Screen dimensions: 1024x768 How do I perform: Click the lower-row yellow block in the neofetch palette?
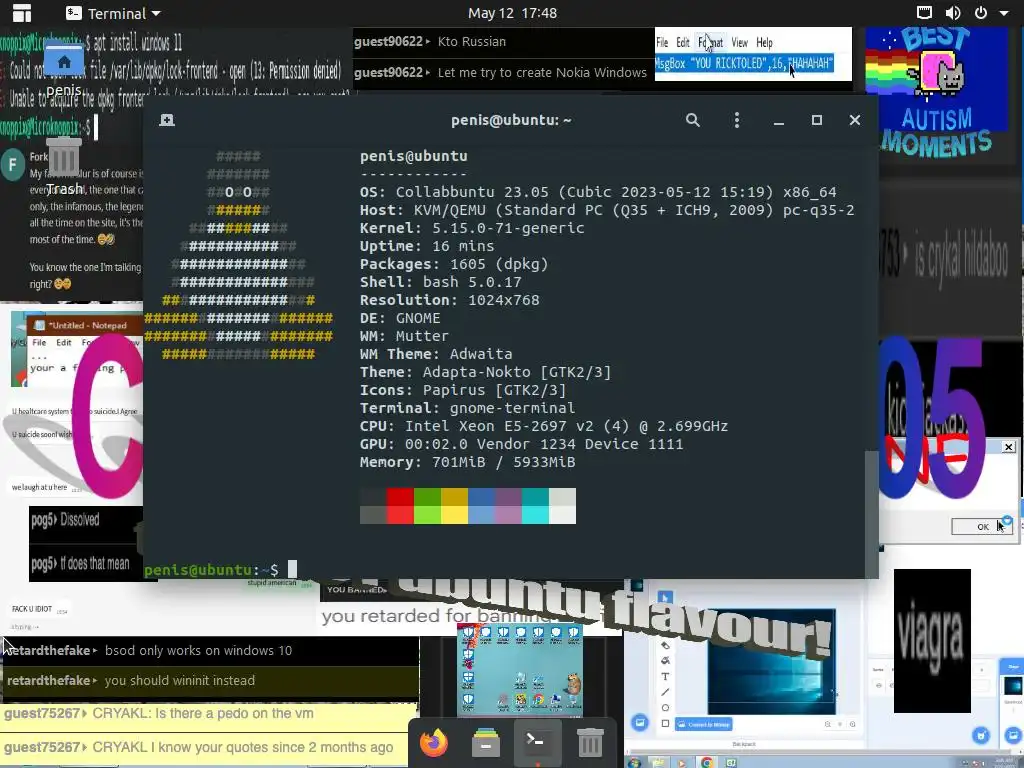(455, 515)
